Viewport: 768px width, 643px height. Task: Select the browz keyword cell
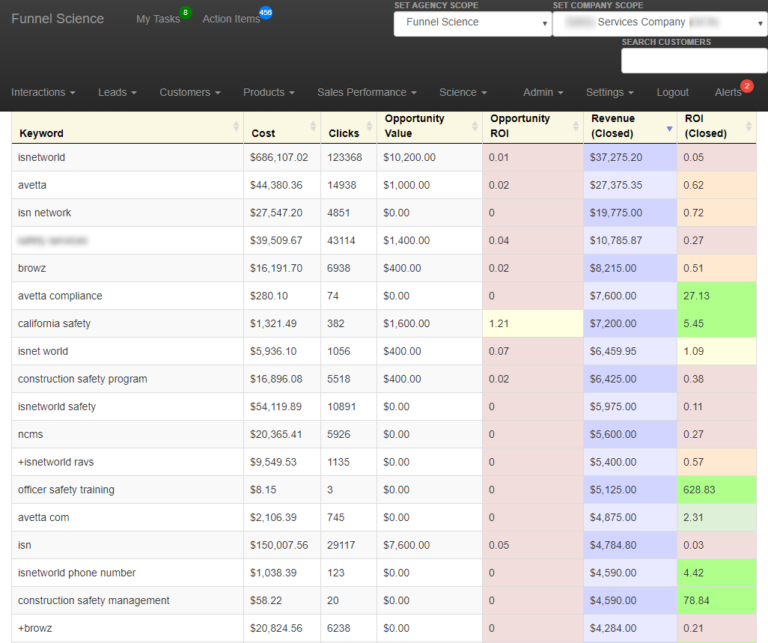[x=127, y=268]
